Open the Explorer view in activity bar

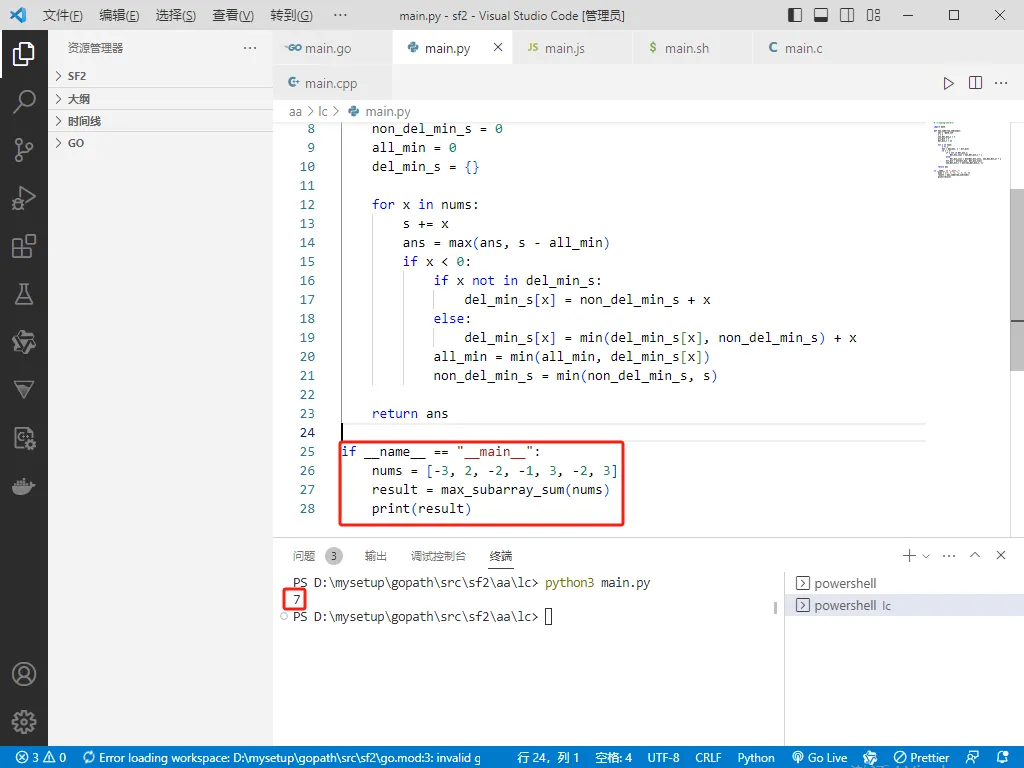click(x=24, y=54)
